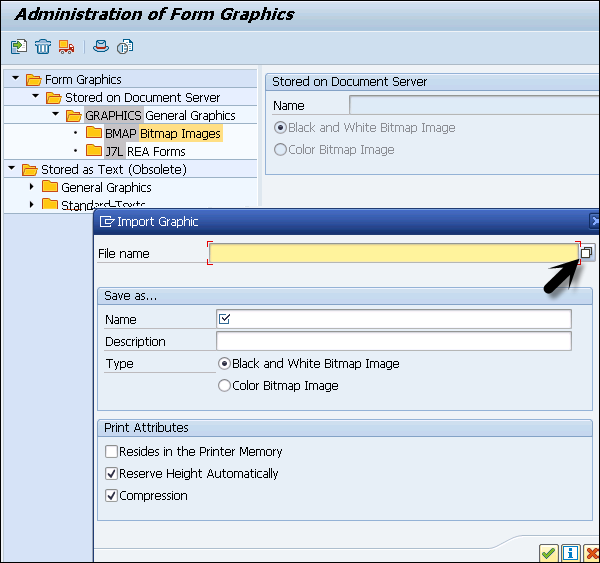Click the clock document toolbar icon
This screenshot has width=600, height=563.
coord(126,46)
